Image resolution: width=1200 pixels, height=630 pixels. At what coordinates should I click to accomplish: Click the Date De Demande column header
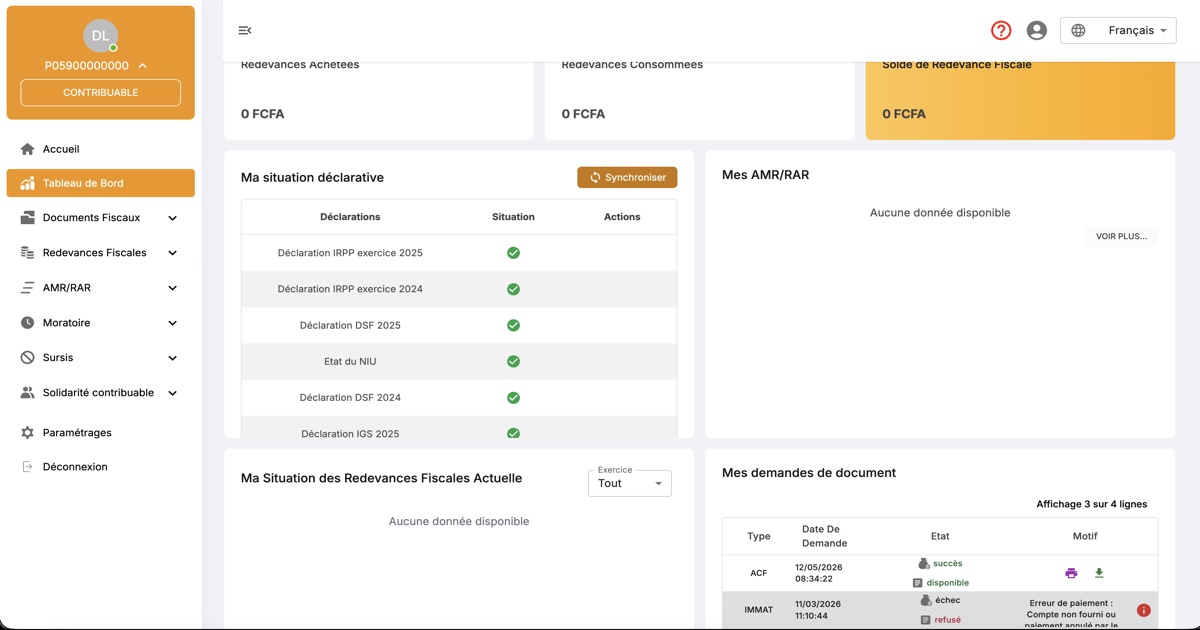824,536
